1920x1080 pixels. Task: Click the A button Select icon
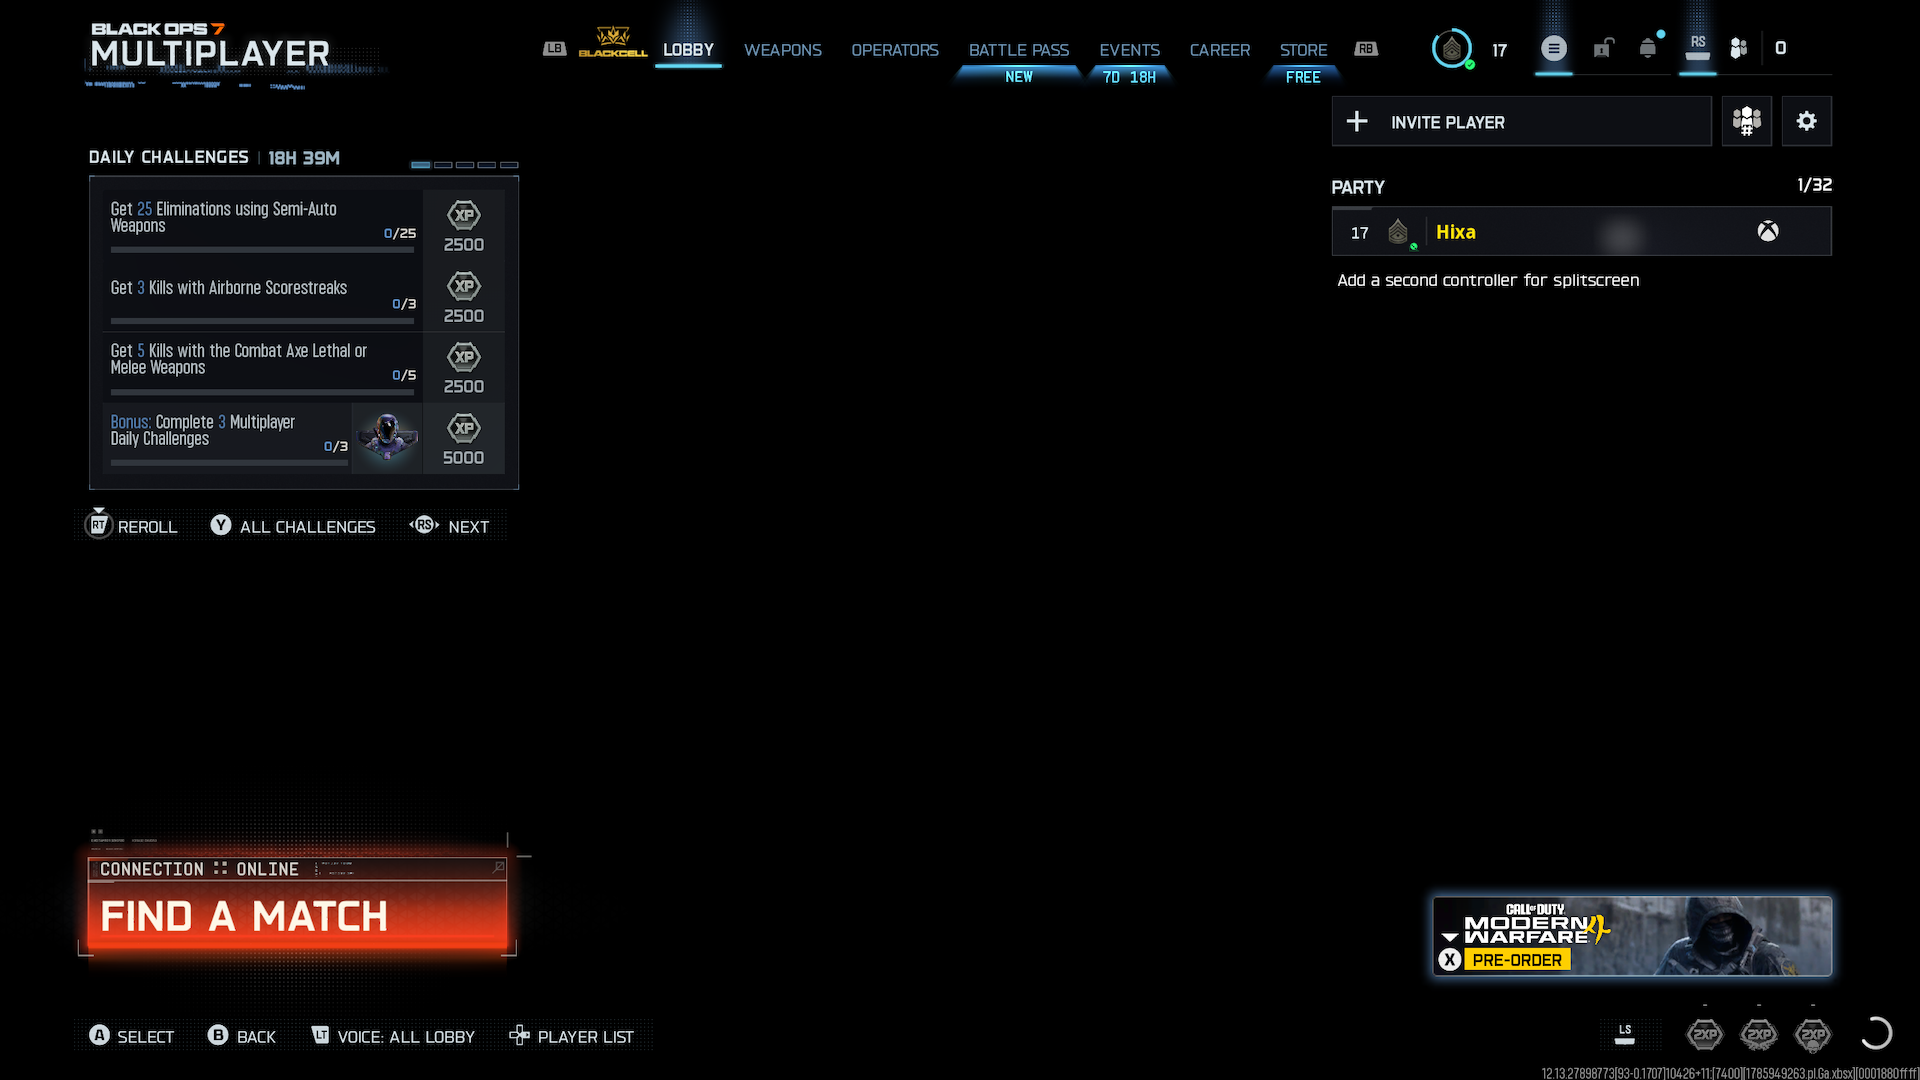[x=99, y=1036]
